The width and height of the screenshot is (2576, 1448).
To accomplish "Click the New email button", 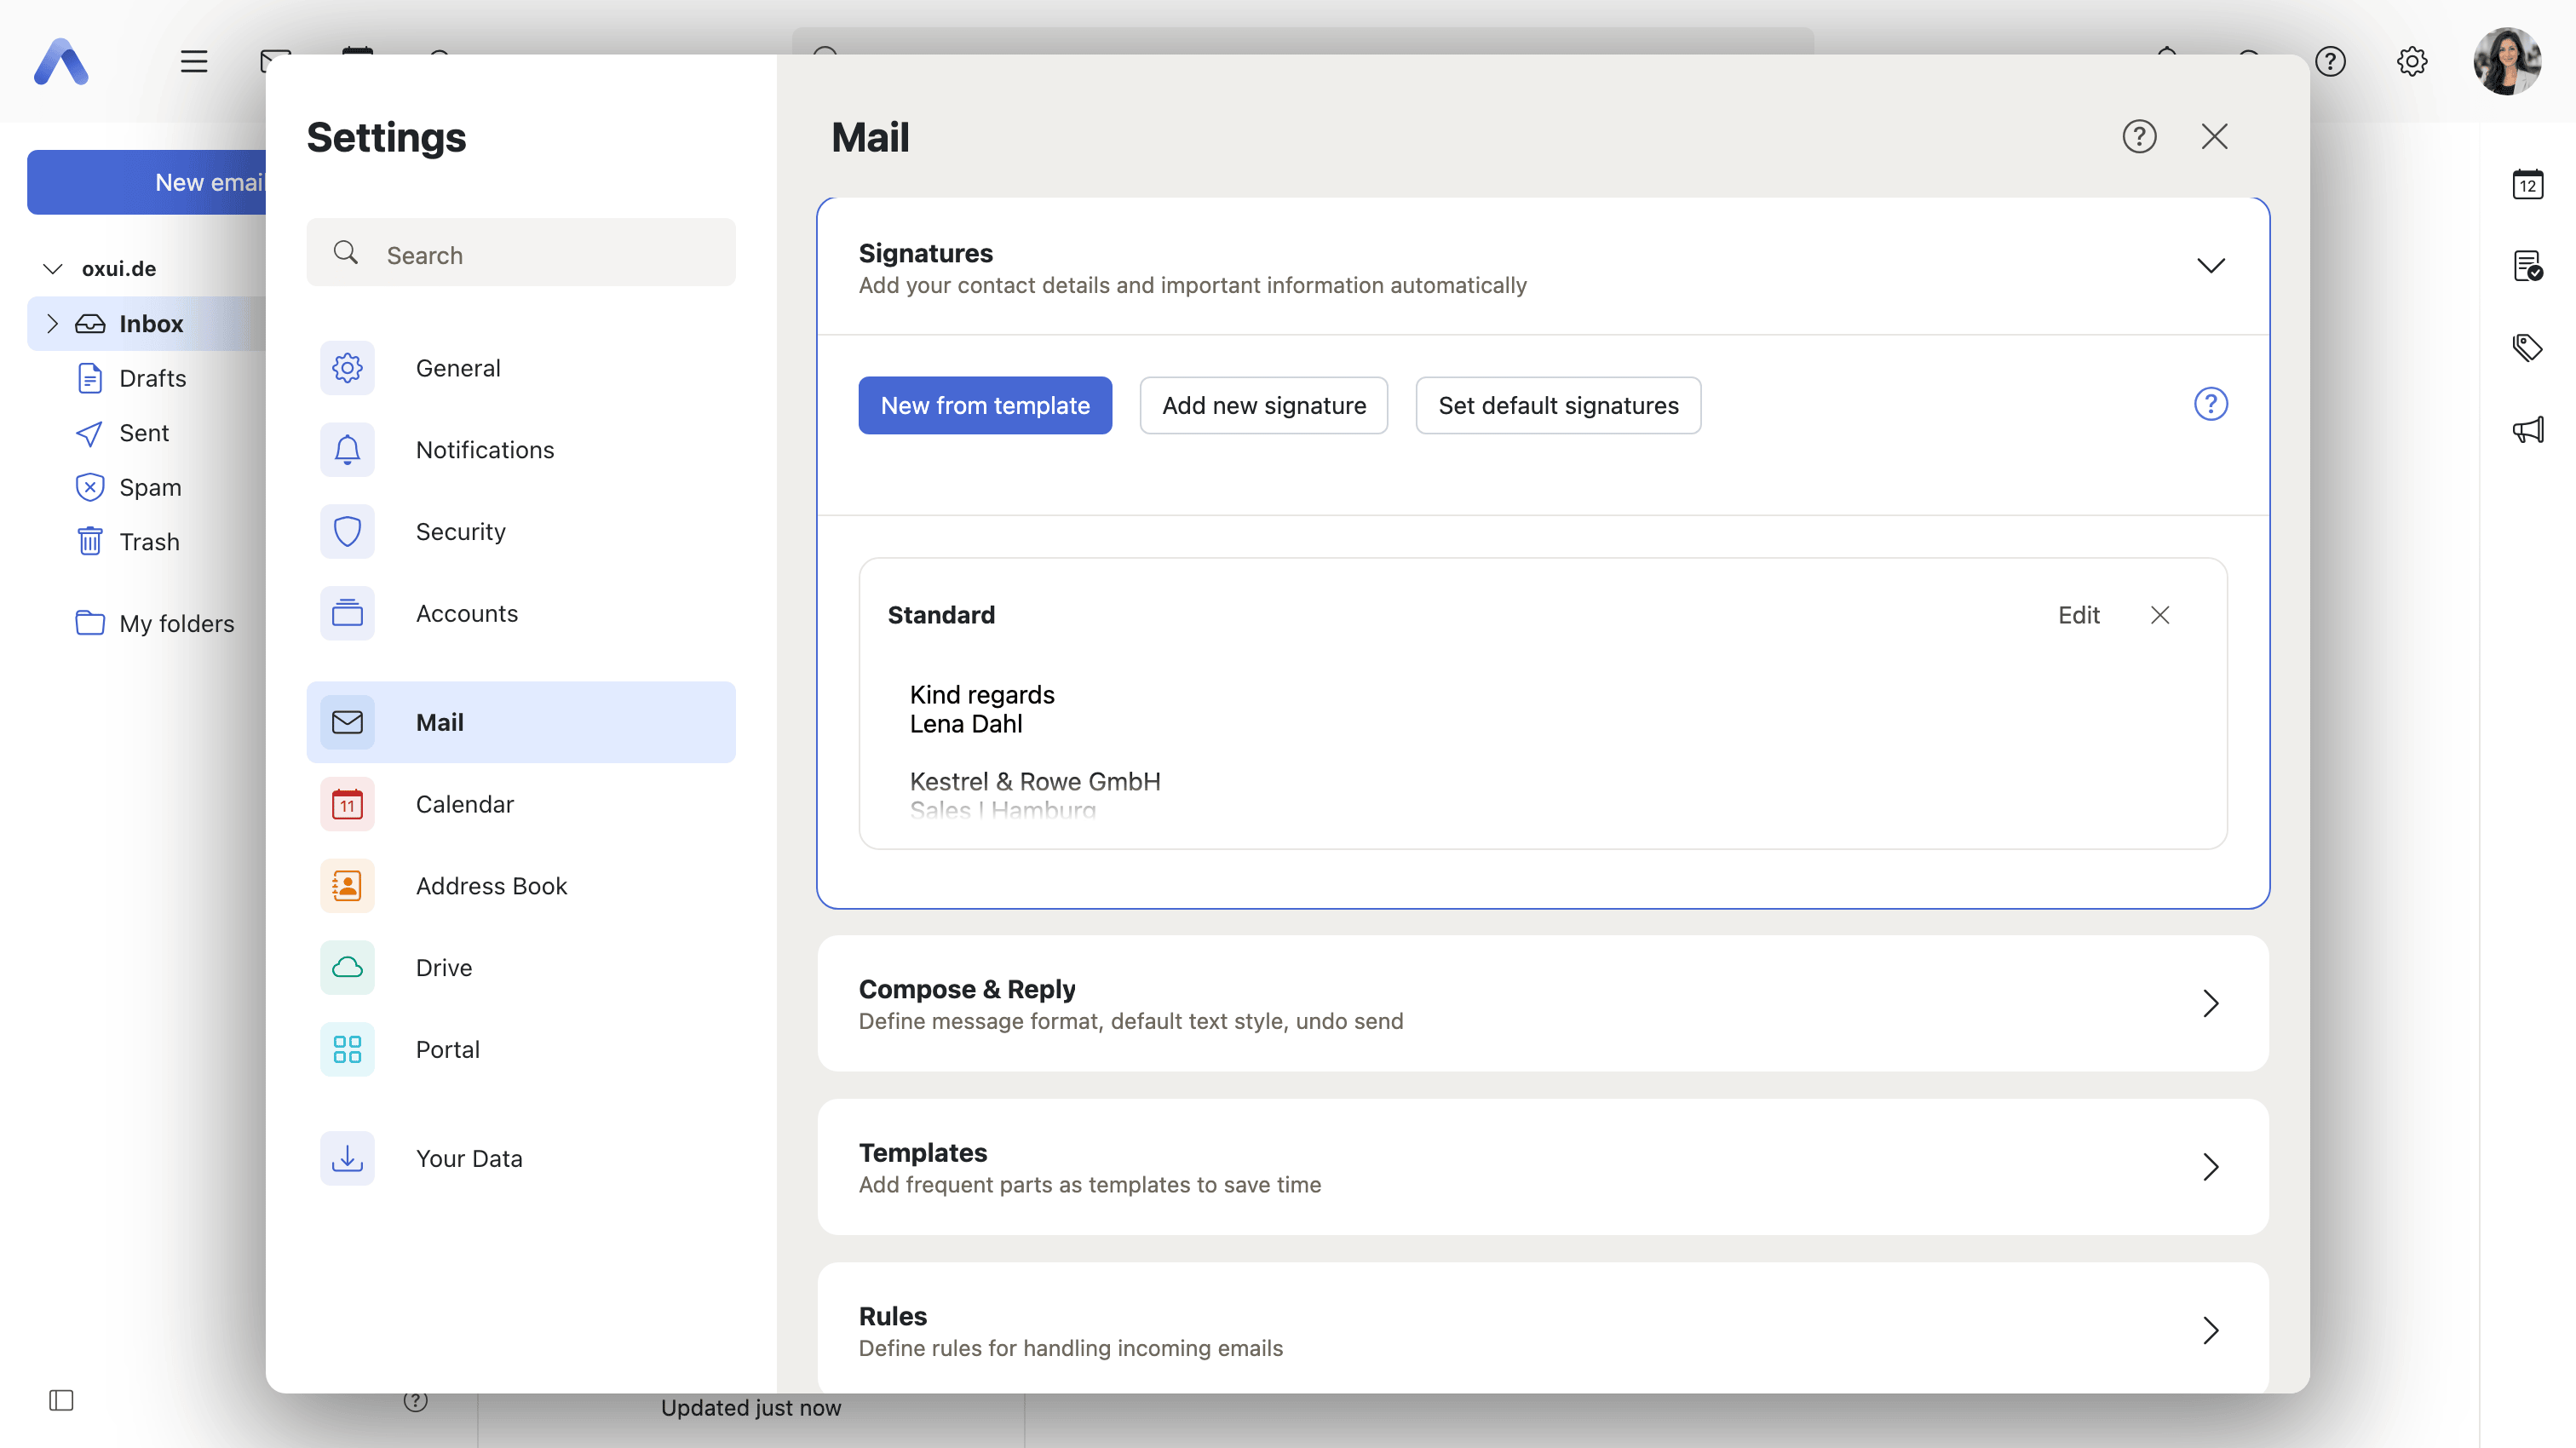I will pyautogui.click(x=148, y=182).
